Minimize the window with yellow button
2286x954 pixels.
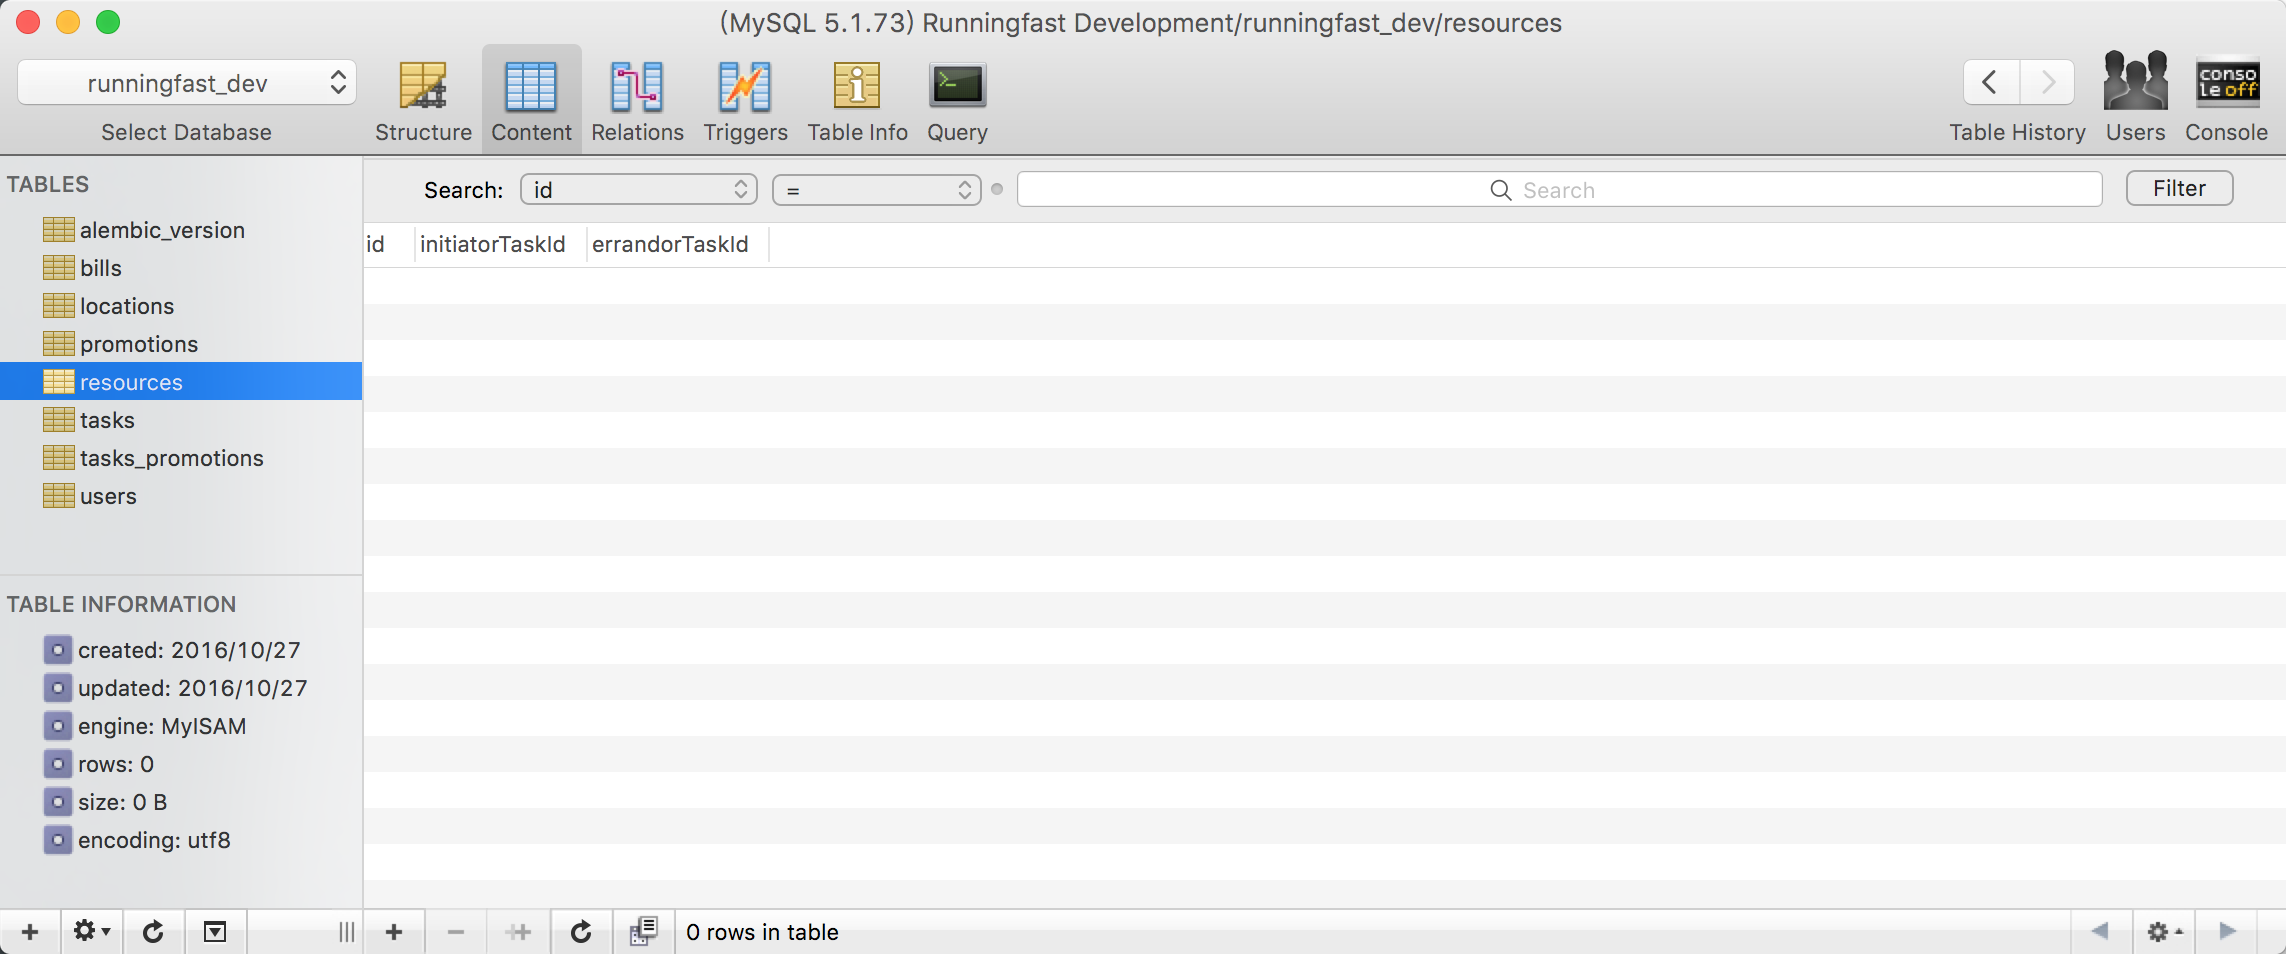(x=68, y=22)
